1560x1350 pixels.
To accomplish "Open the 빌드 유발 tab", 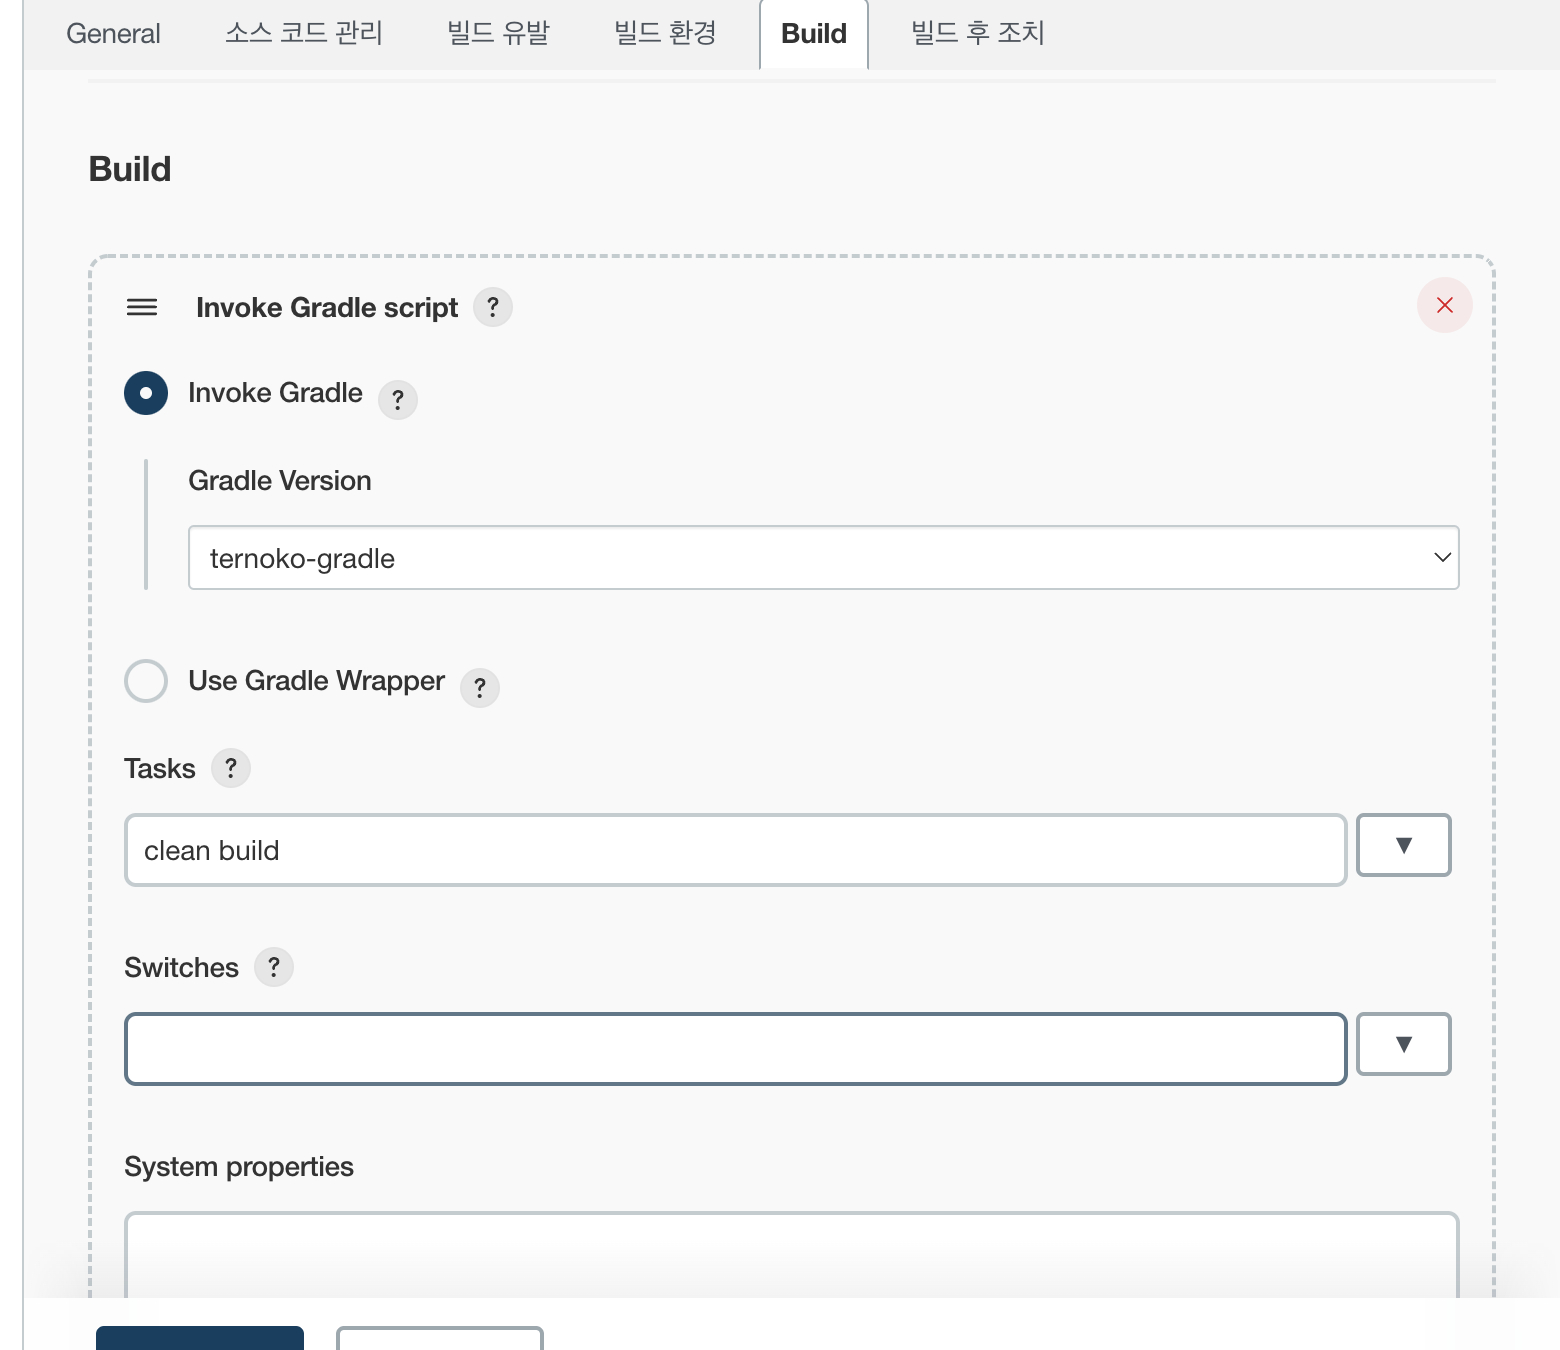I will coord(498,34).
